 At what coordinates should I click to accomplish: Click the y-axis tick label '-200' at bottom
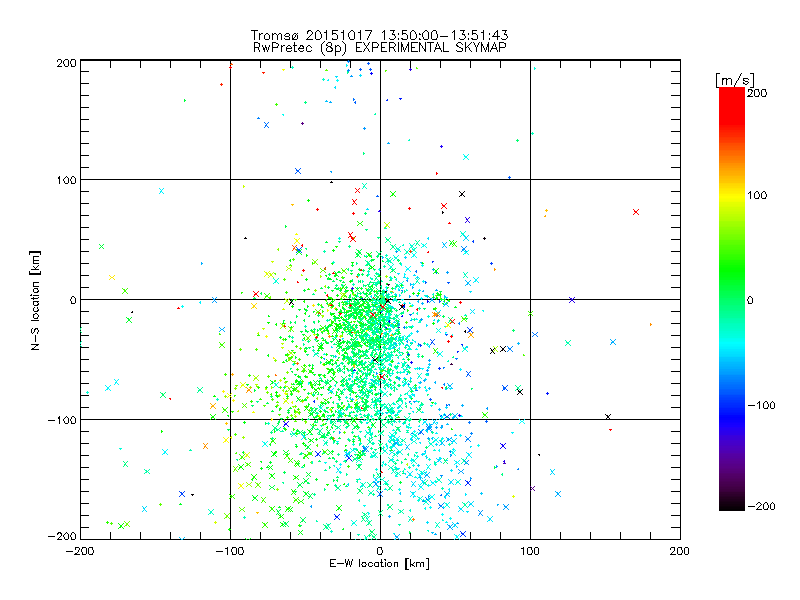tap(62, 537)
